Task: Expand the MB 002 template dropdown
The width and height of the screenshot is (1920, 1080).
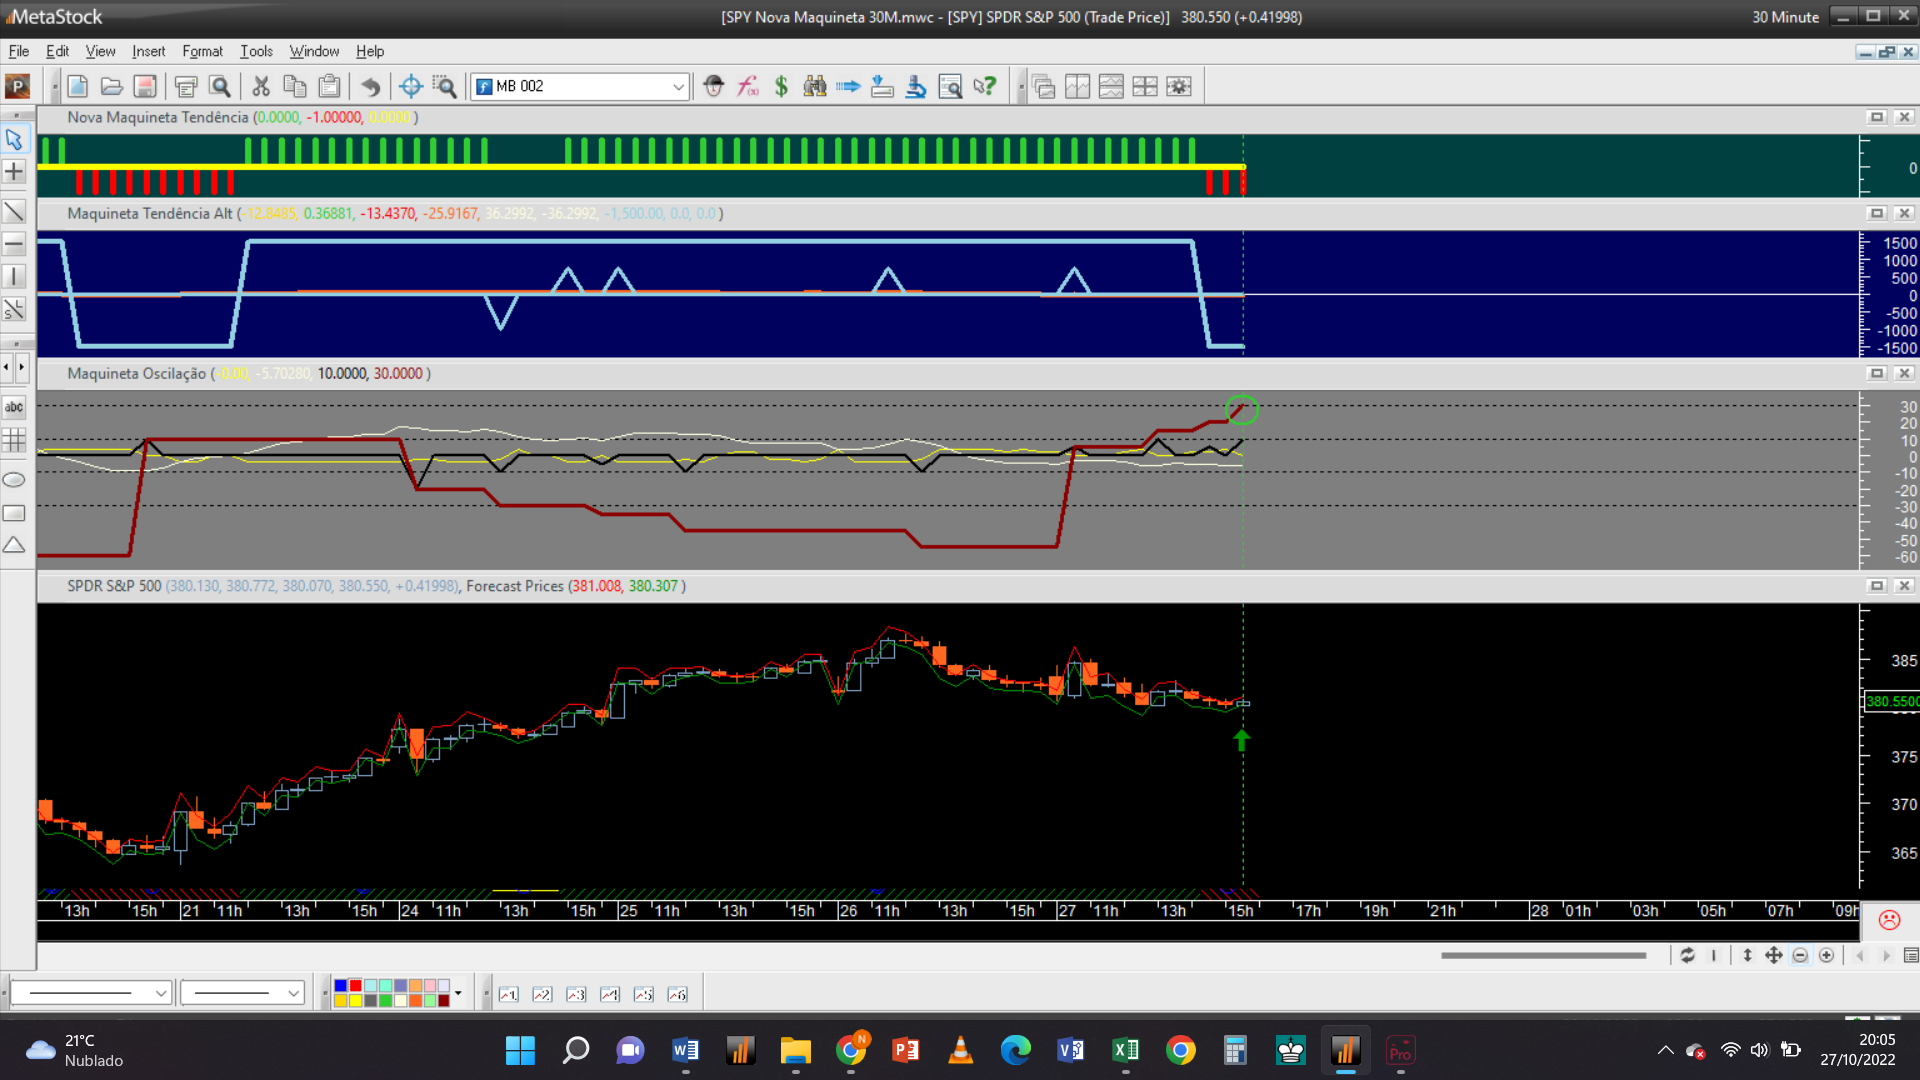Action: point(678,87)
